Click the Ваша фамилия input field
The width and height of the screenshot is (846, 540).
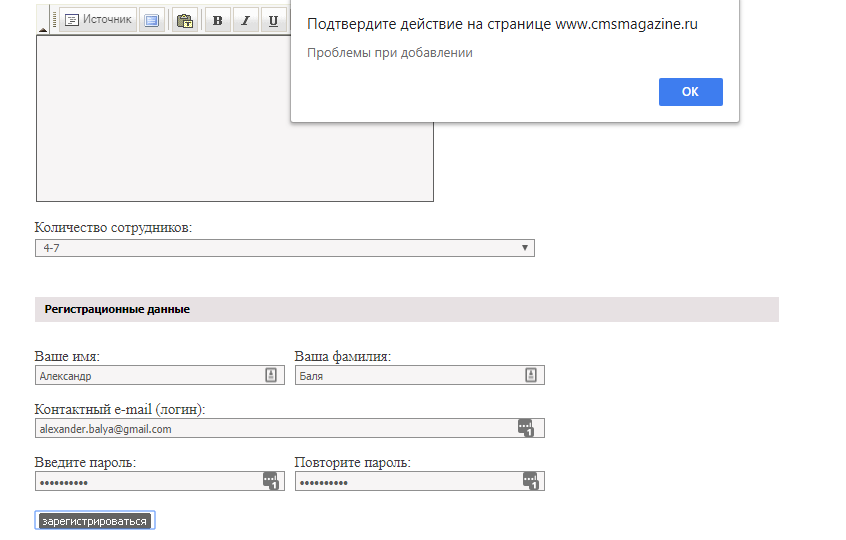point(408,376)
